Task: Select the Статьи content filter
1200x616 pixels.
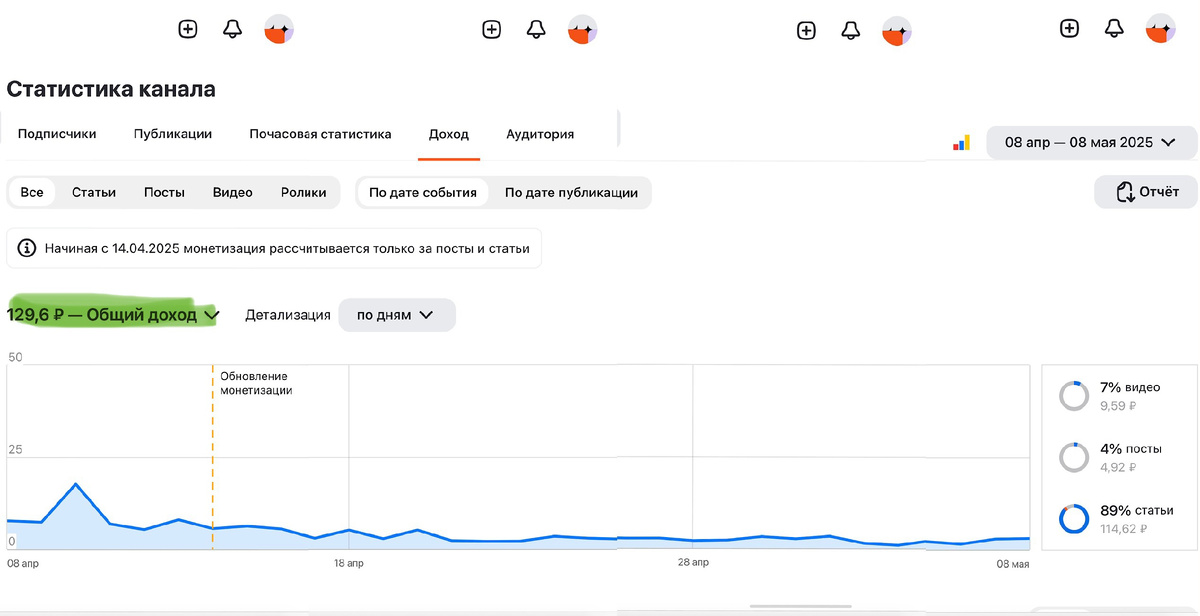Action: click(x=94, y=192)
